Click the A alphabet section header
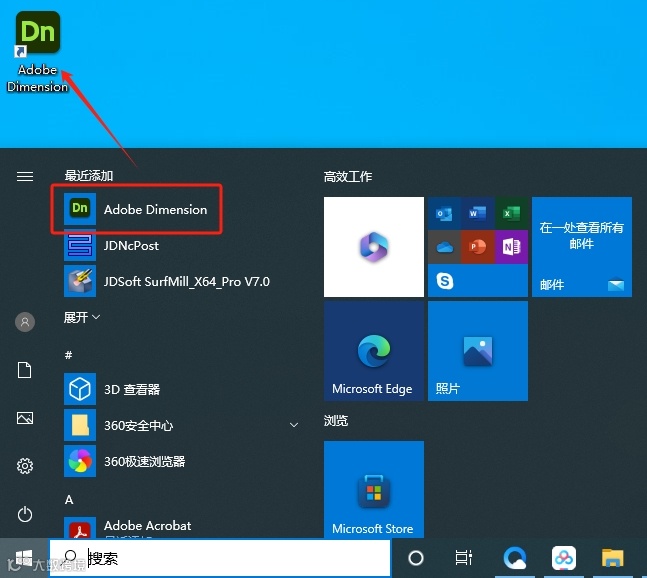The width and height of the screenshot is (647, 578). 69,500
